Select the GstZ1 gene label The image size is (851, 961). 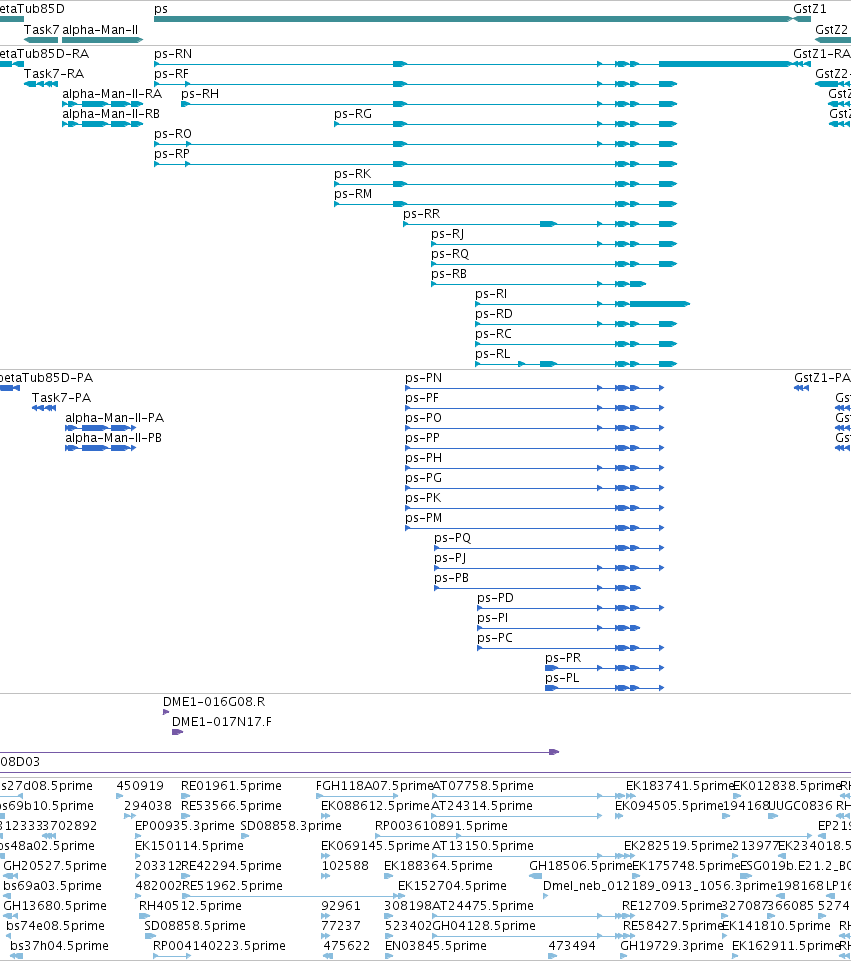pyautogui.click(x=809, y=9)
